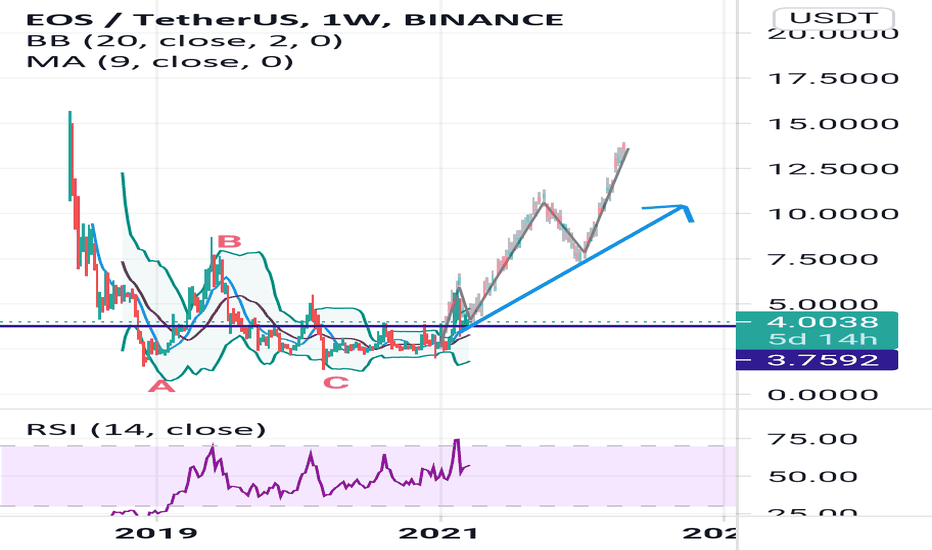Select the BB (20, close, 2, 0) indicator label
Image resolution: width=932 pixels, height=550 pixels.
click(184, 41)
